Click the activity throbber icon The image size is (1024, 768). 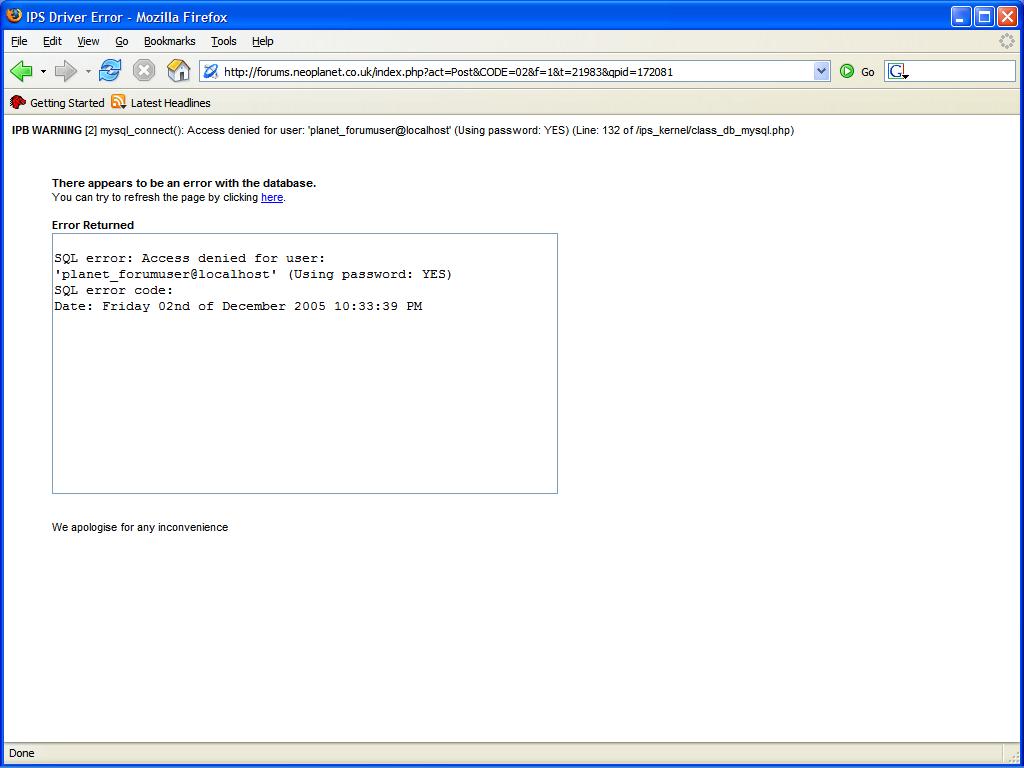point(1006,41)
